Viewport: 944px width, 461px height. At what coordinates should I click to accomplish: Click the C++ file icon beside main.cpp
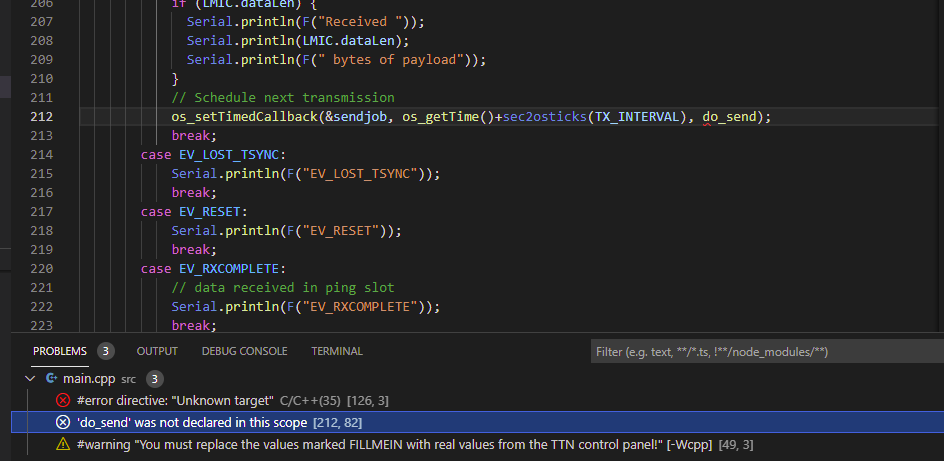(51, 379)
